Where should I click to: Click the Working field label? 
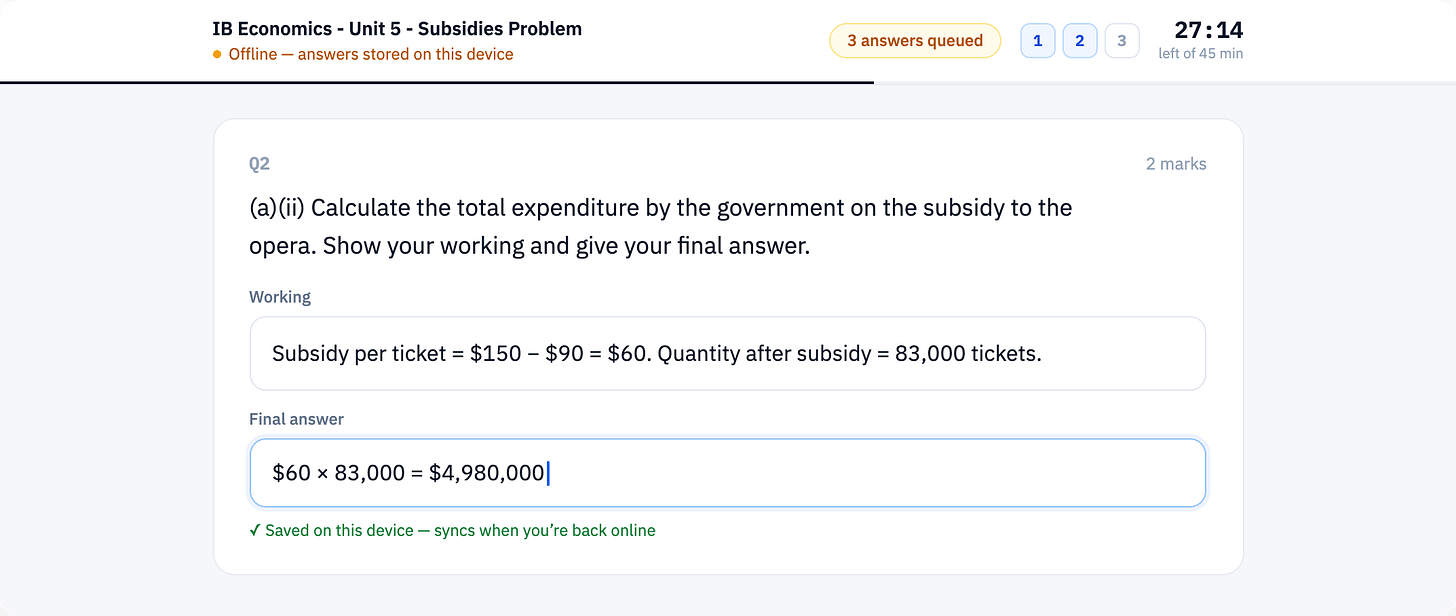click(x=280, y=297)
